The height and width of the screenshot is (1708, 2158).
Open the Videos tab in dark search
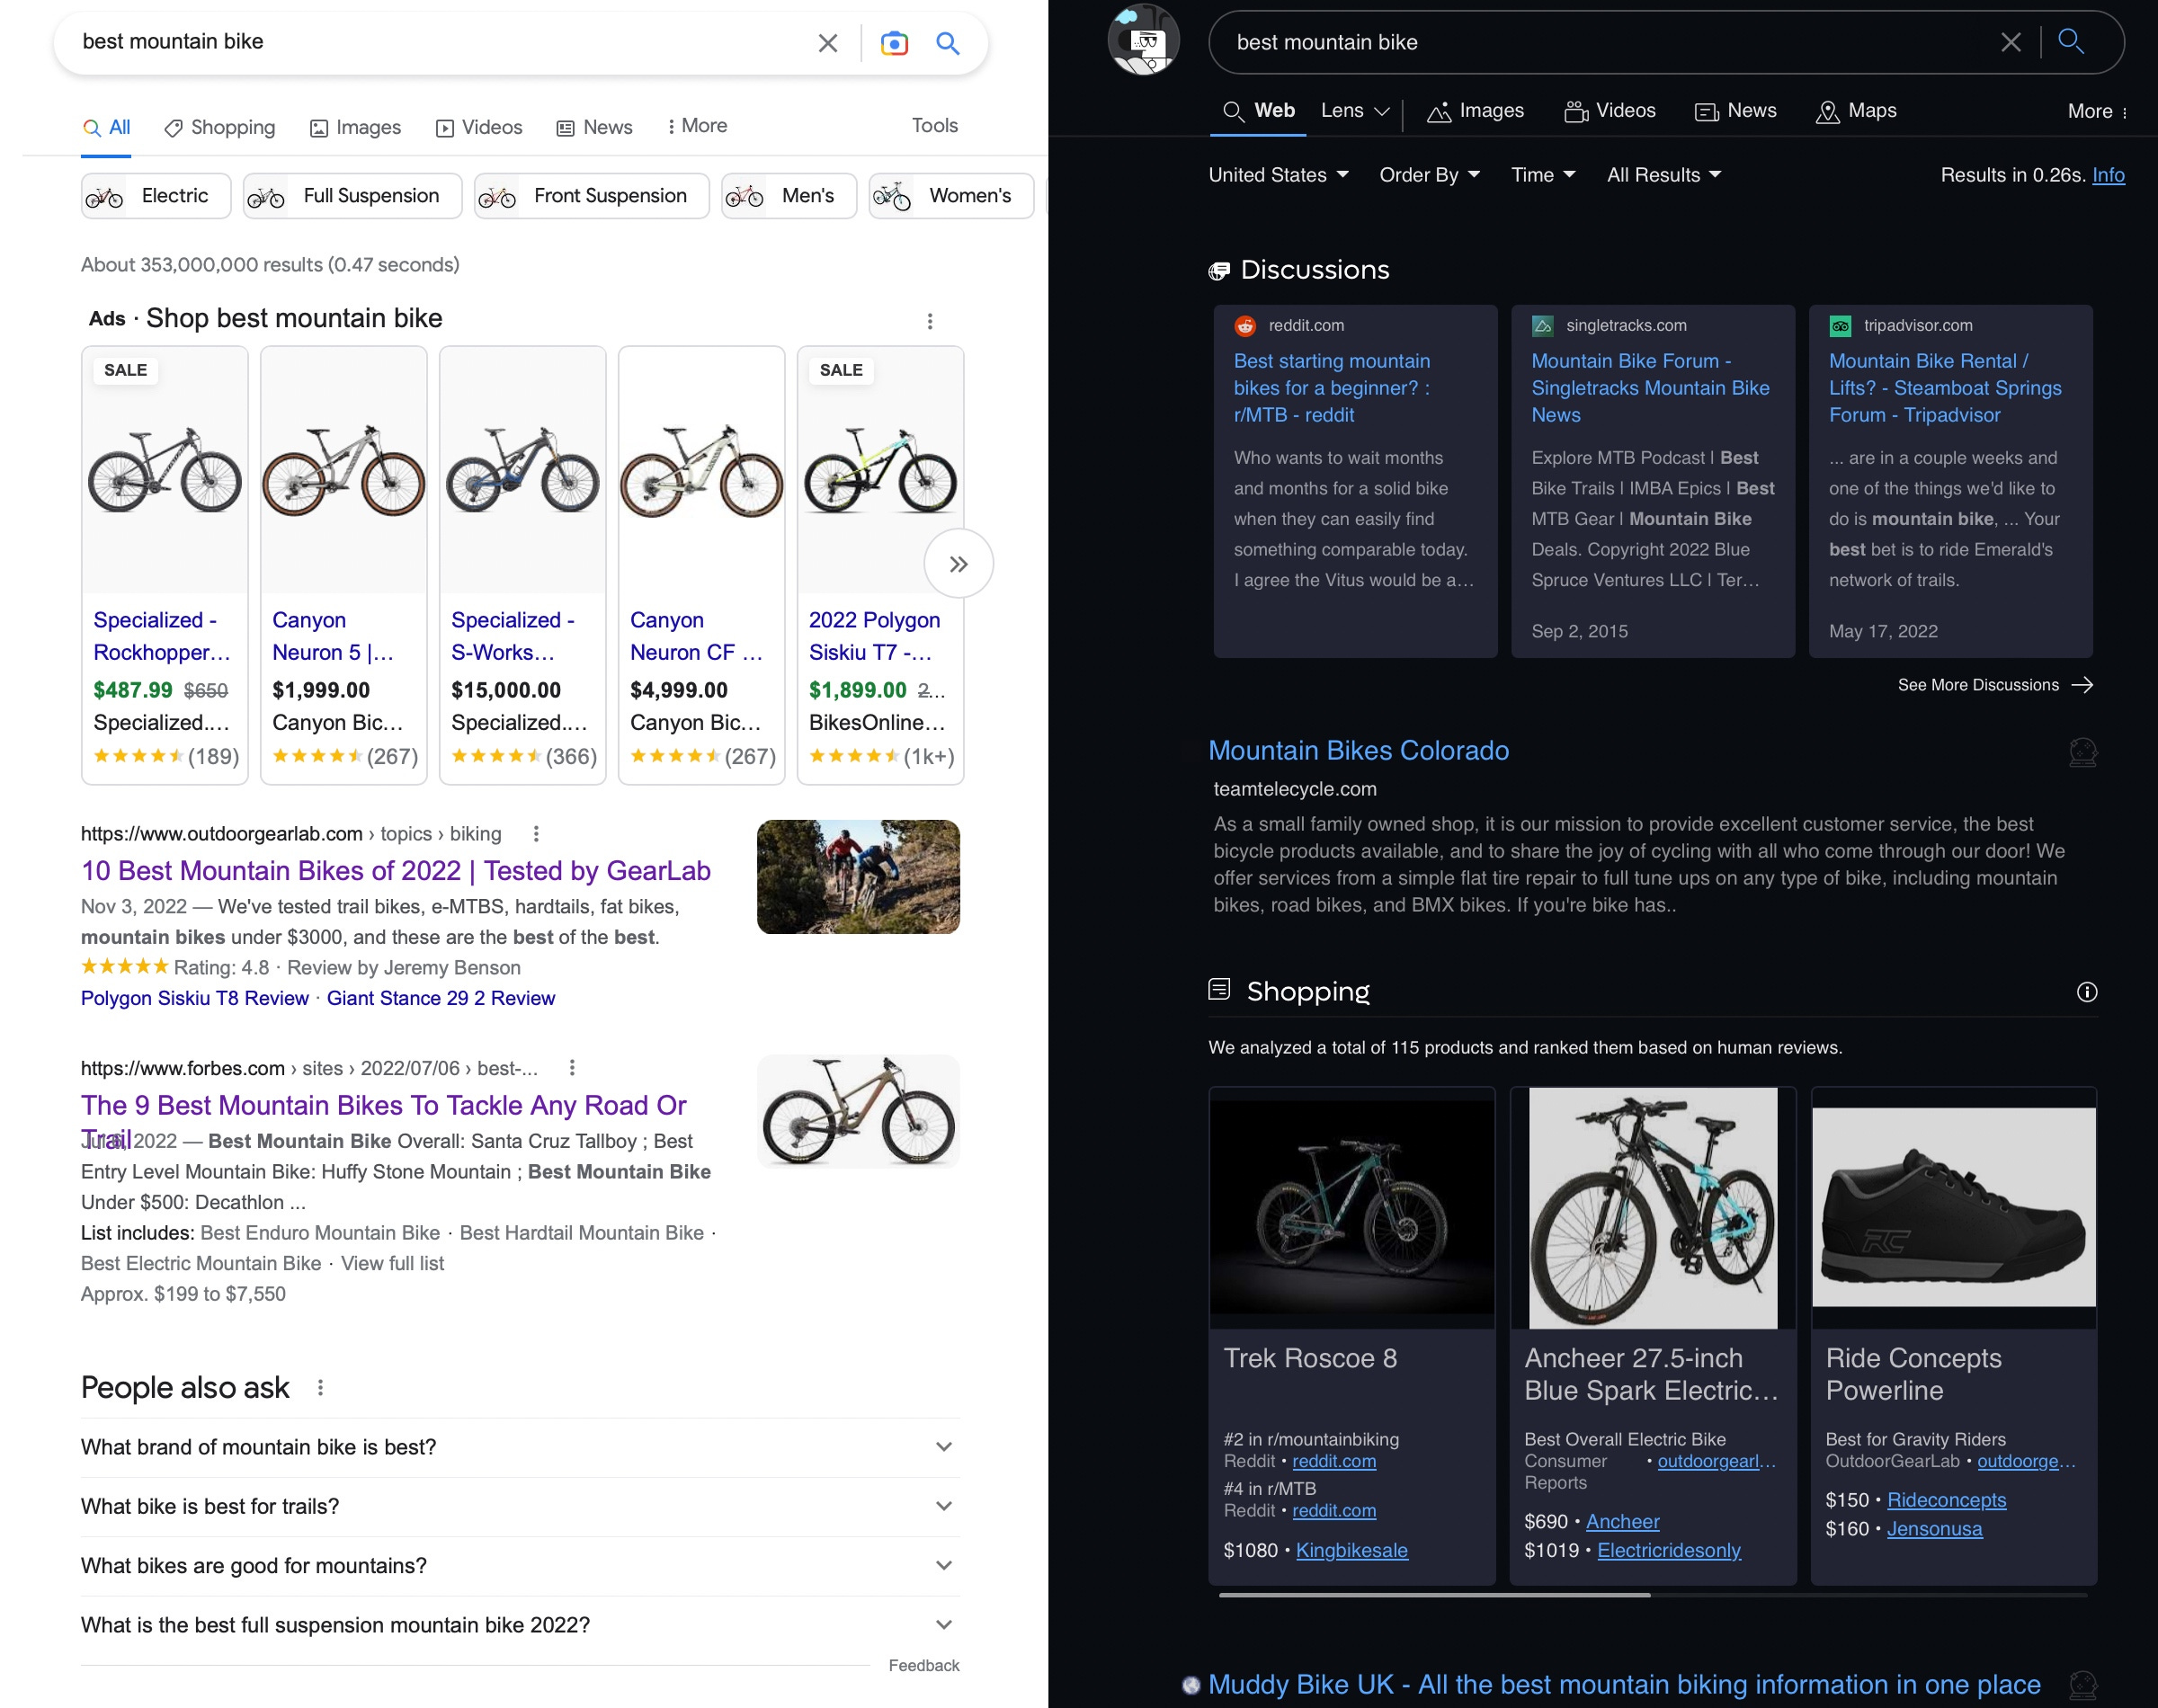(1609, 111)
